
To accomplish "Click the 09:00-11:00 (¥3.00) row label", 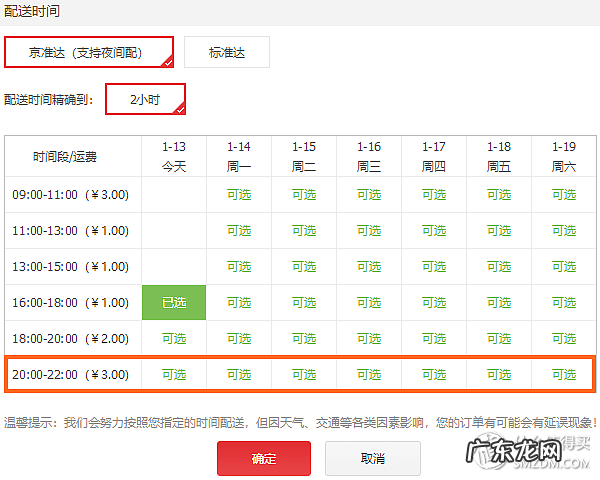I will pos(70,194).
